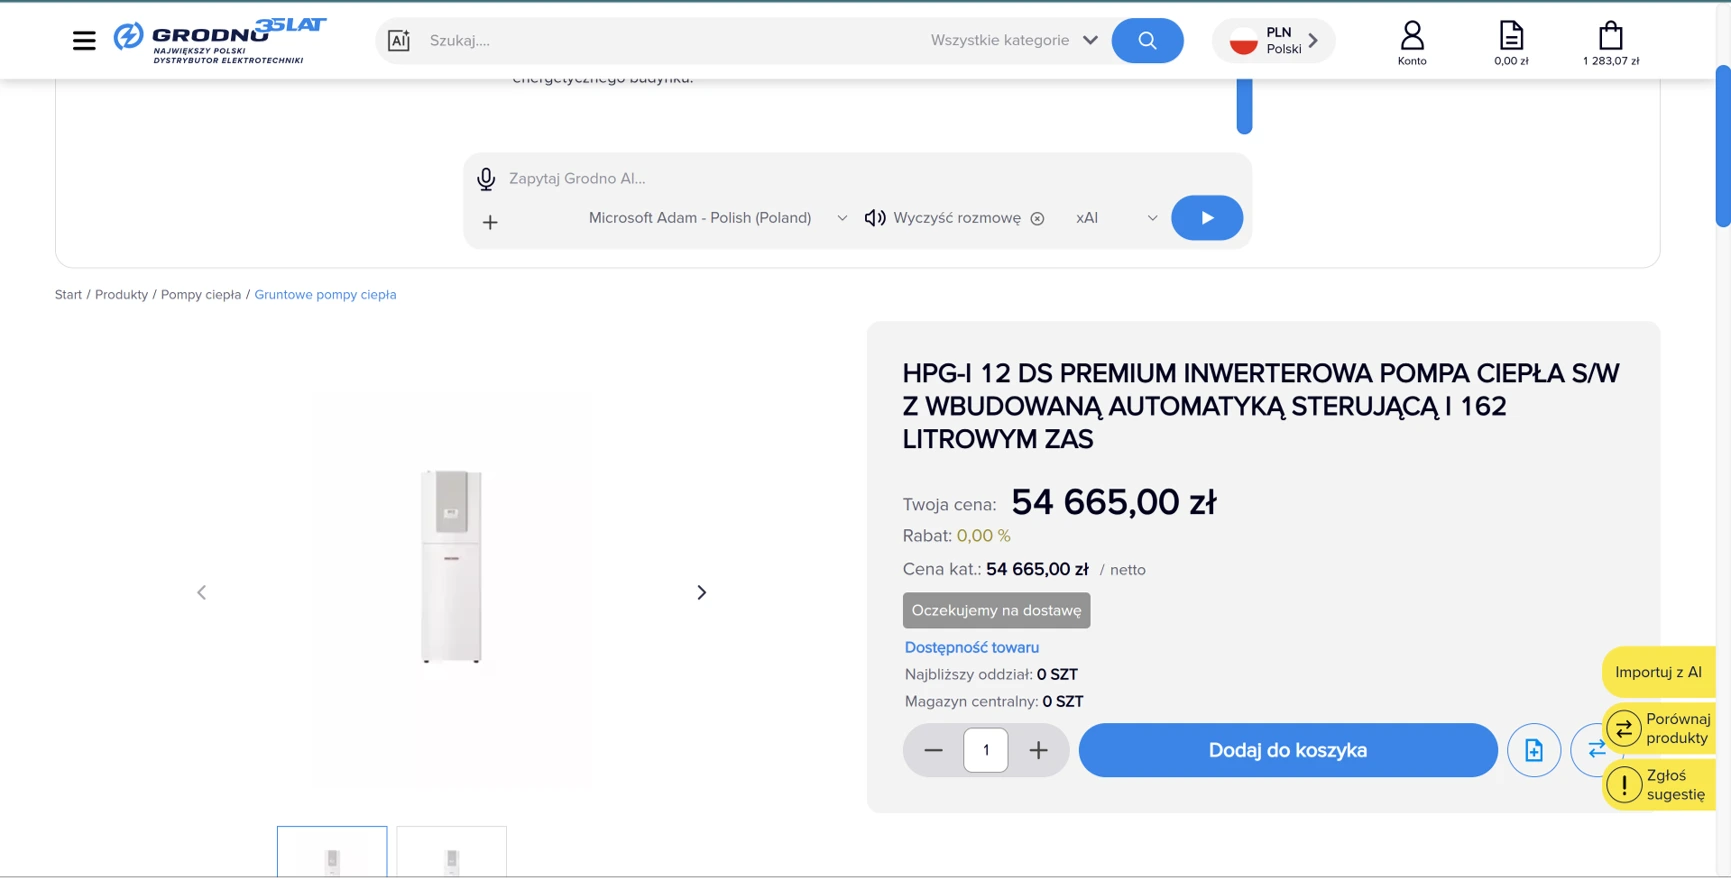Decrease quantity with the minus button
The width and height of the screenshot is (1731, 878).
(933, 750)
